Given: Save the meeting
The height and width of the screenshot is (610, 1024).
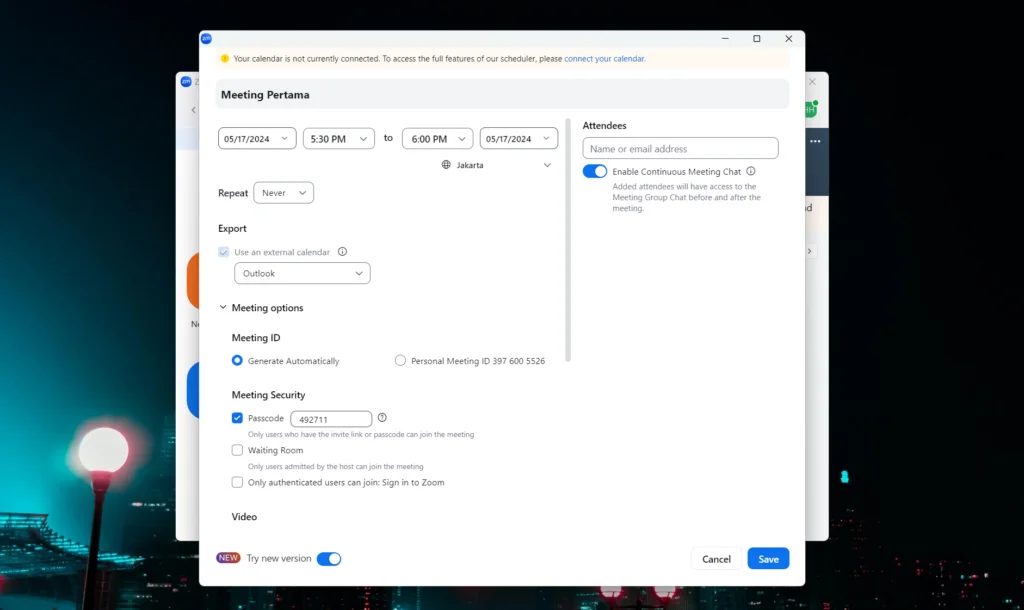Looking at the screenshot, I should 768,559.
